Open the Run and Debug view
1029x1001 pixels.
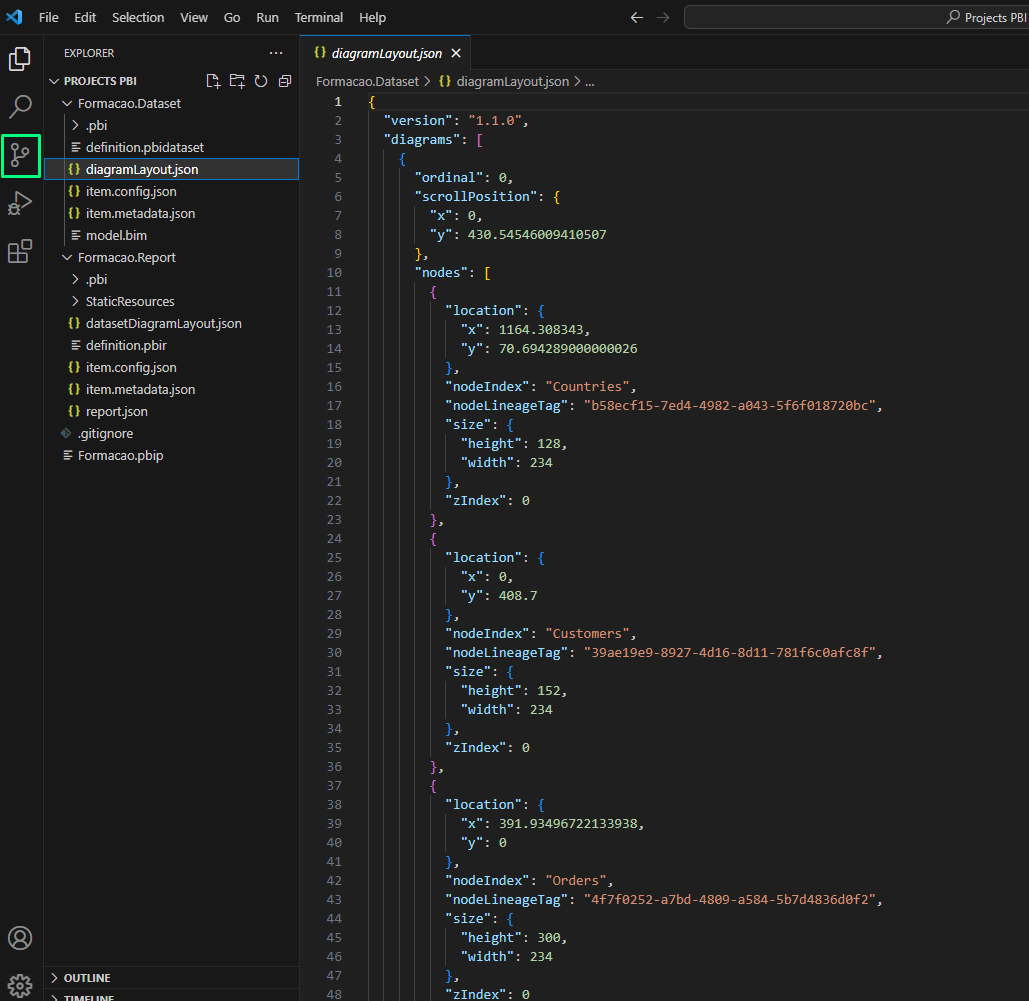coord(20,203)
